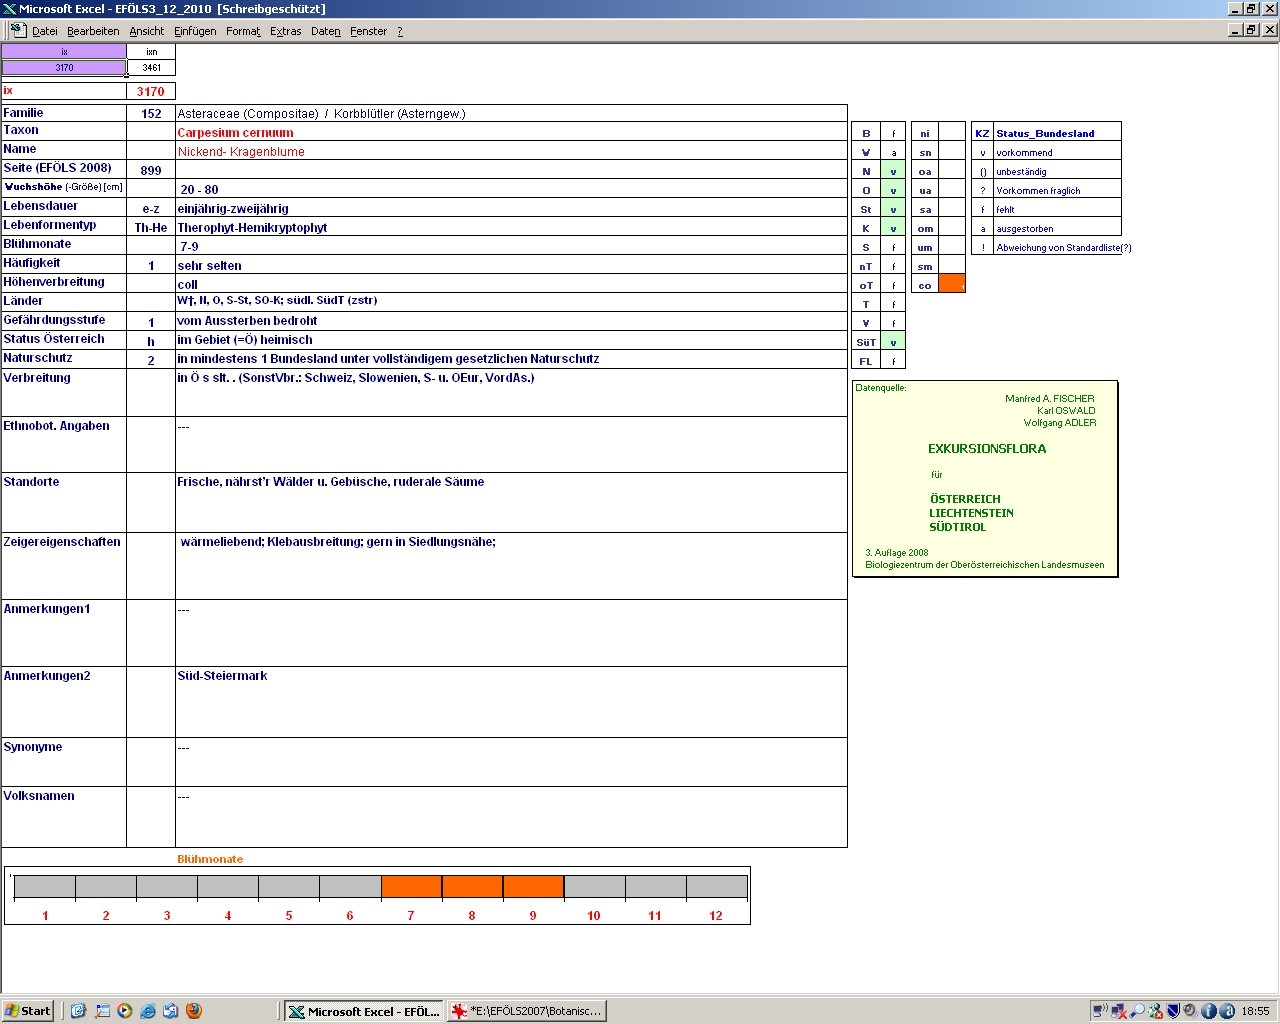This screenshot has height=1024, width=1280.
Task: Open Windows Media Player quick launch icon
Action: 125,1011
